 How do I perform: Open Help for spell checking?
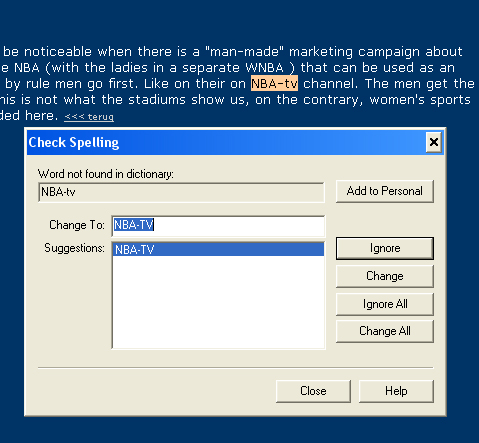(x=396, y=391)
